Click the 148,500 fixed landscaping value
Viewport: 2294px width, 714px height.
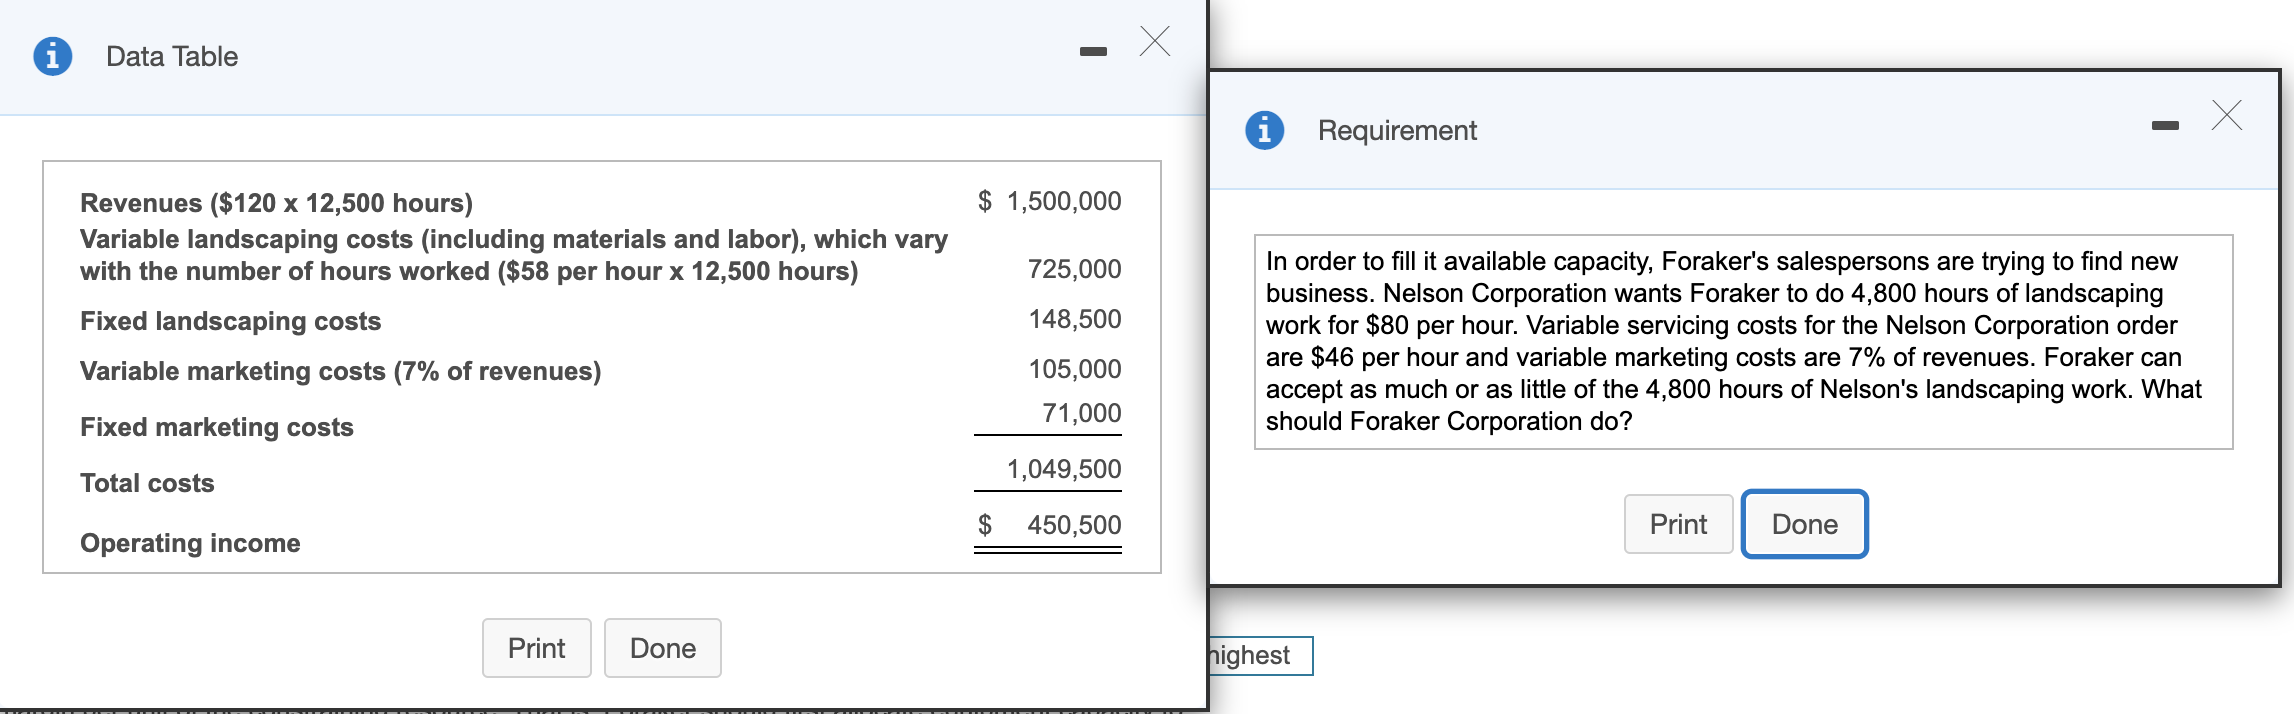tap(1075, 319)
